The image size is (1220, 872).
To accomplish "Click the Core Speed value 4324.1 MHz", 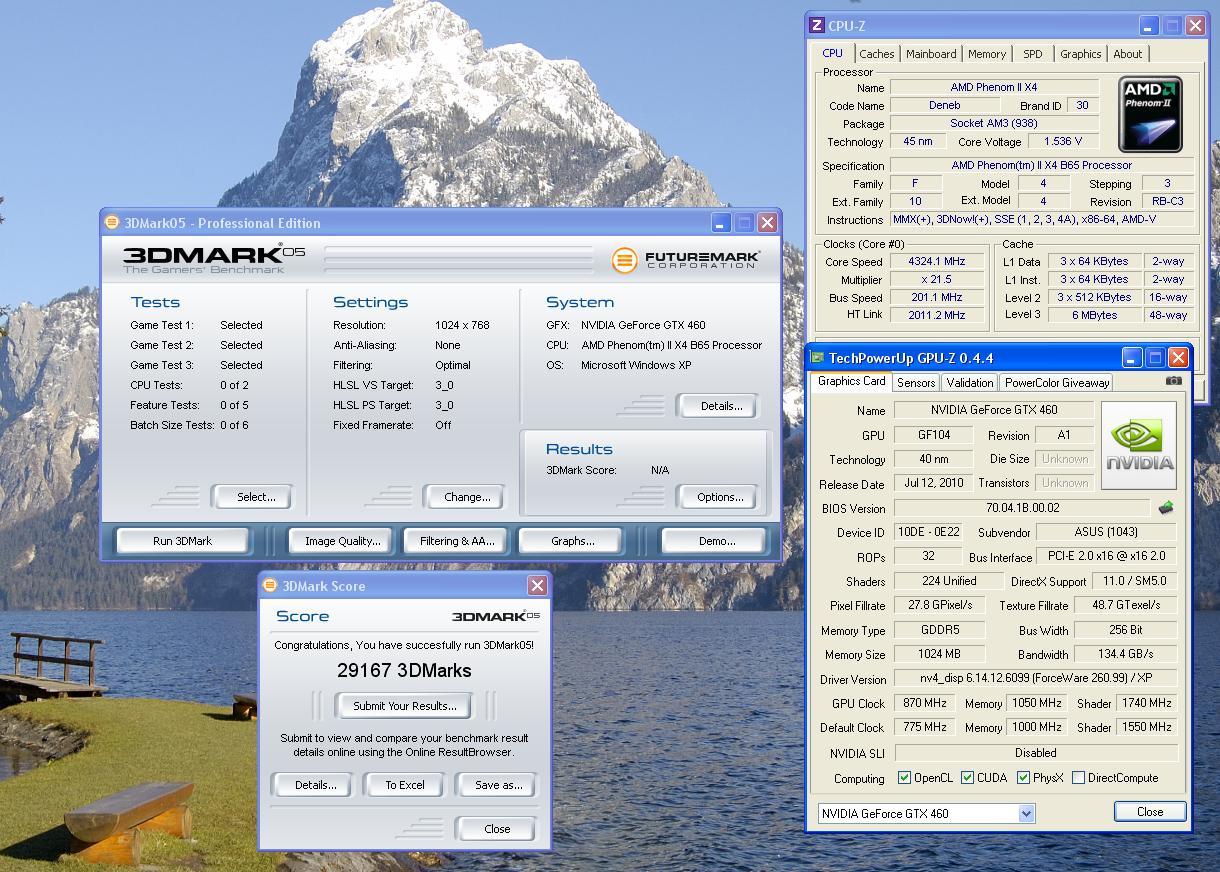I will 937,262.
